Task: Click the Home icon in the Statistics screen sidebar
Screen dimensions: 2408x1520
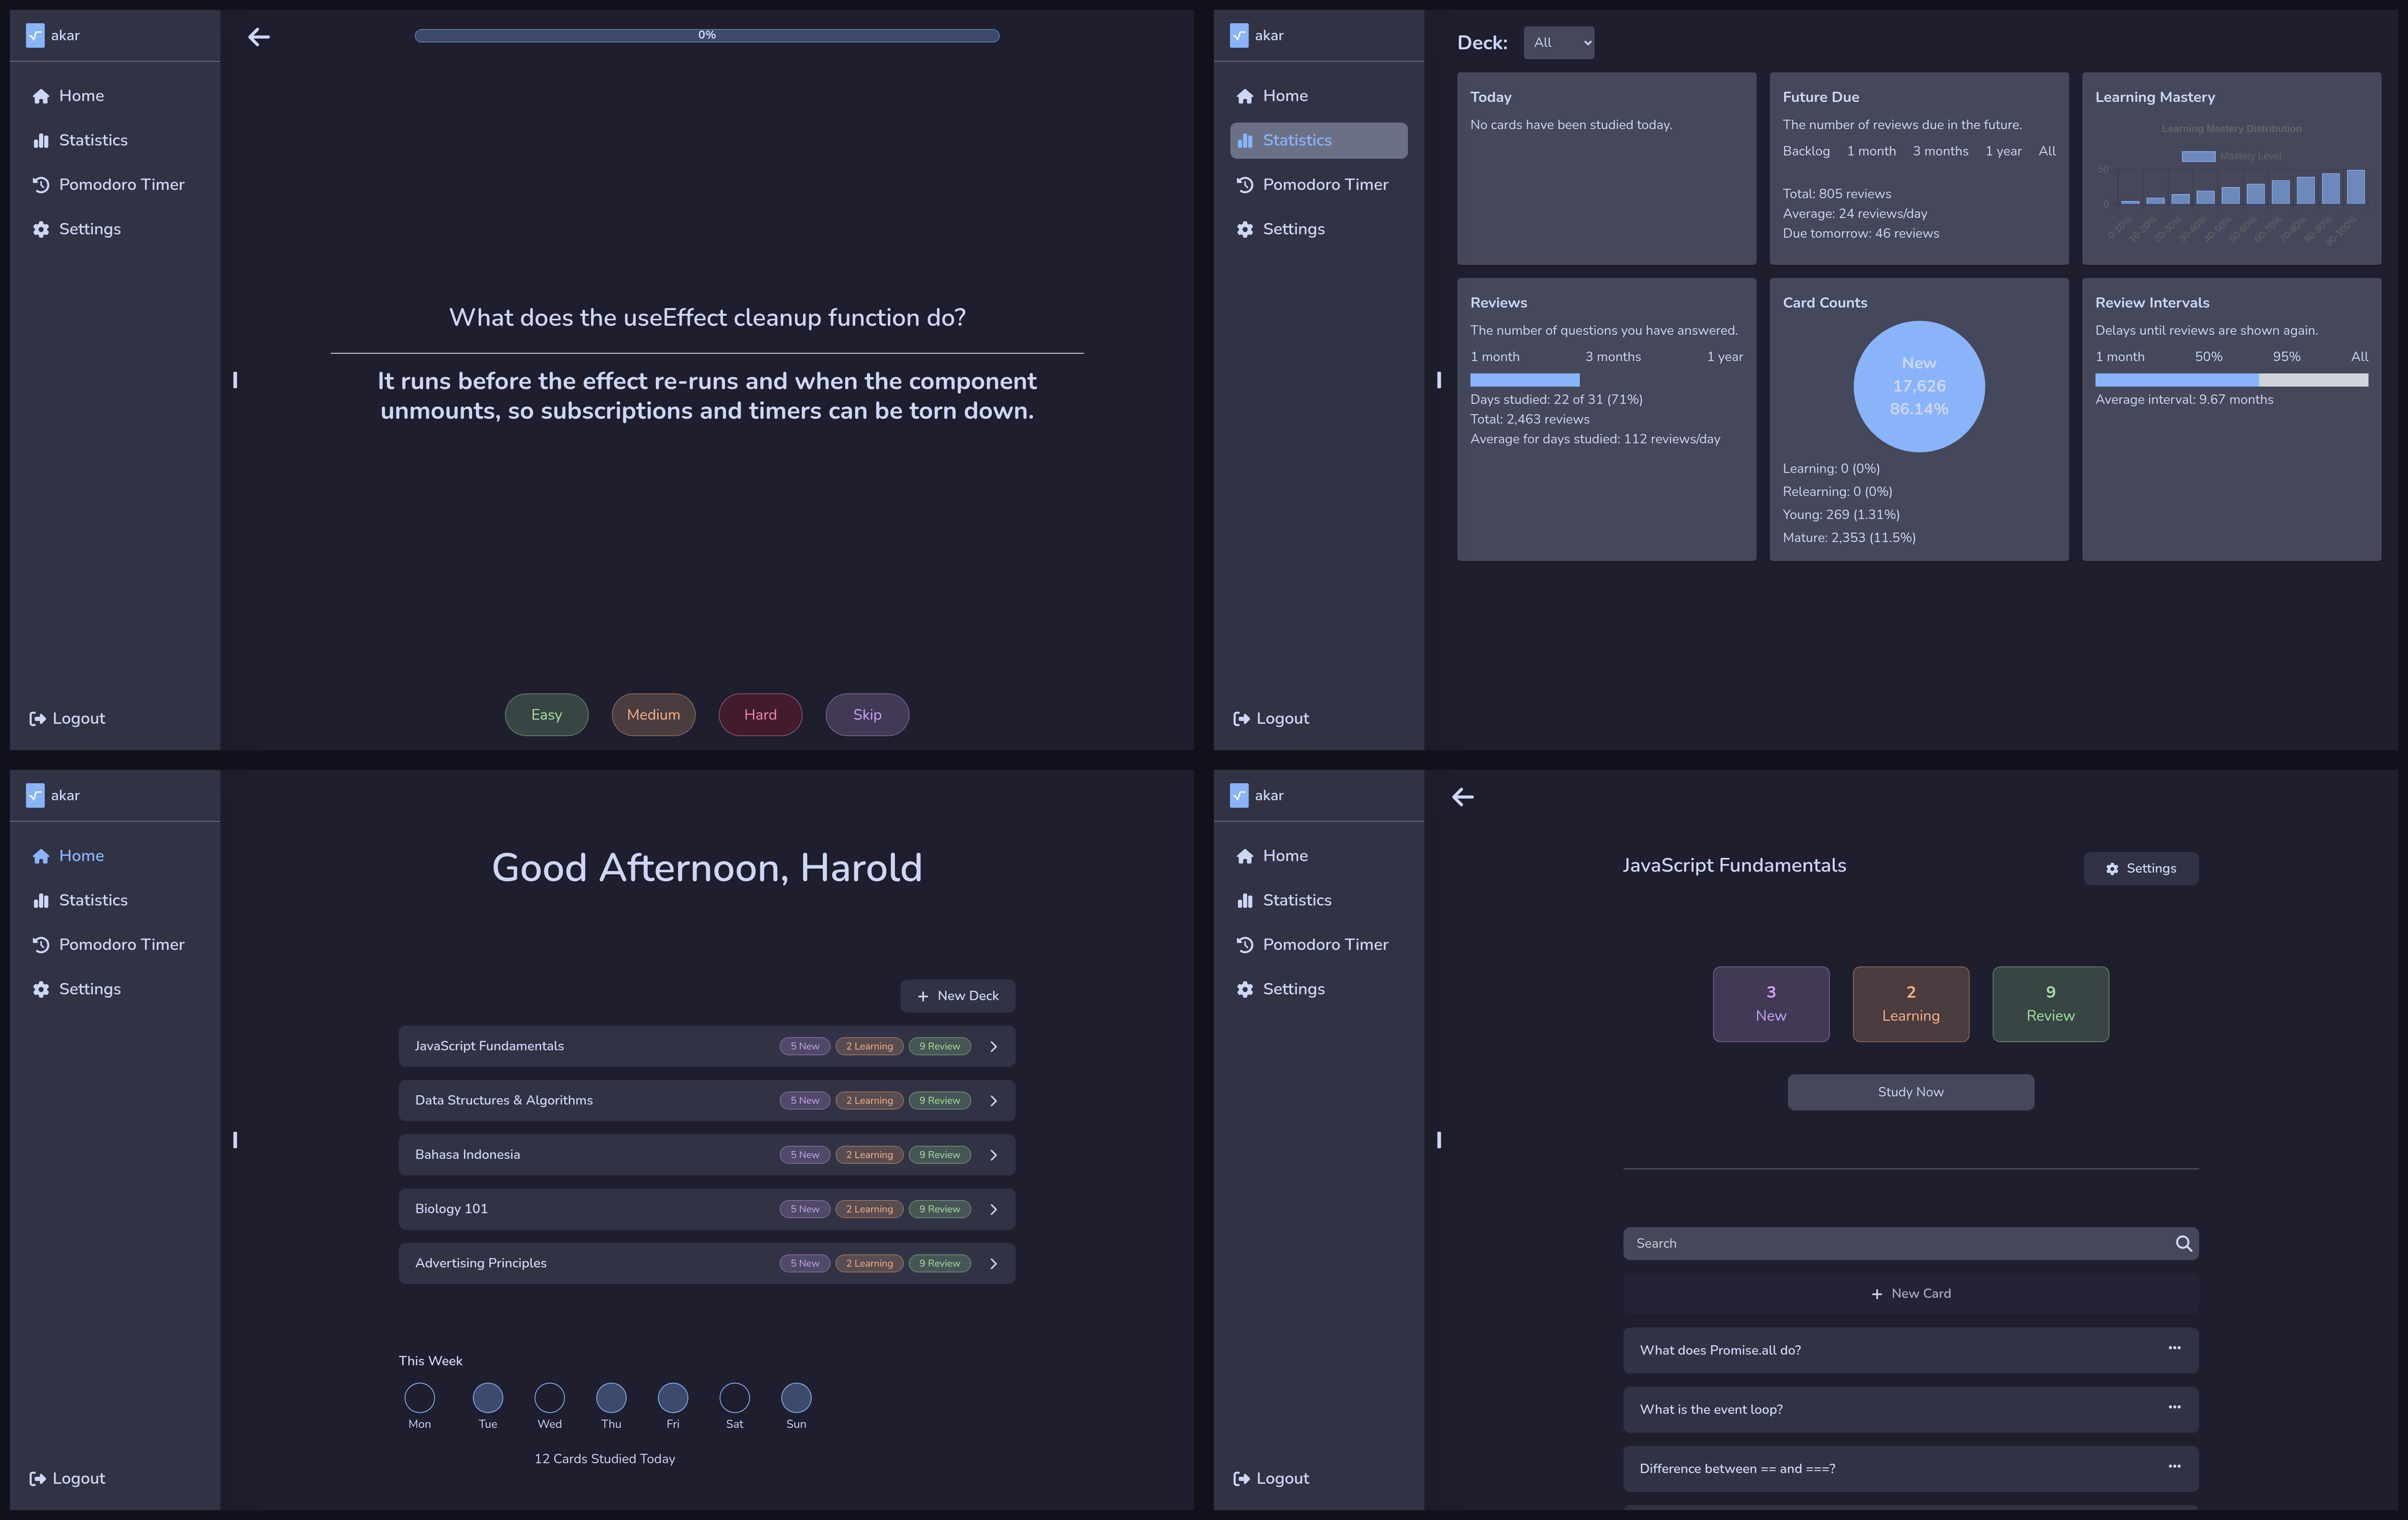Action: (x=1245, y=96)
